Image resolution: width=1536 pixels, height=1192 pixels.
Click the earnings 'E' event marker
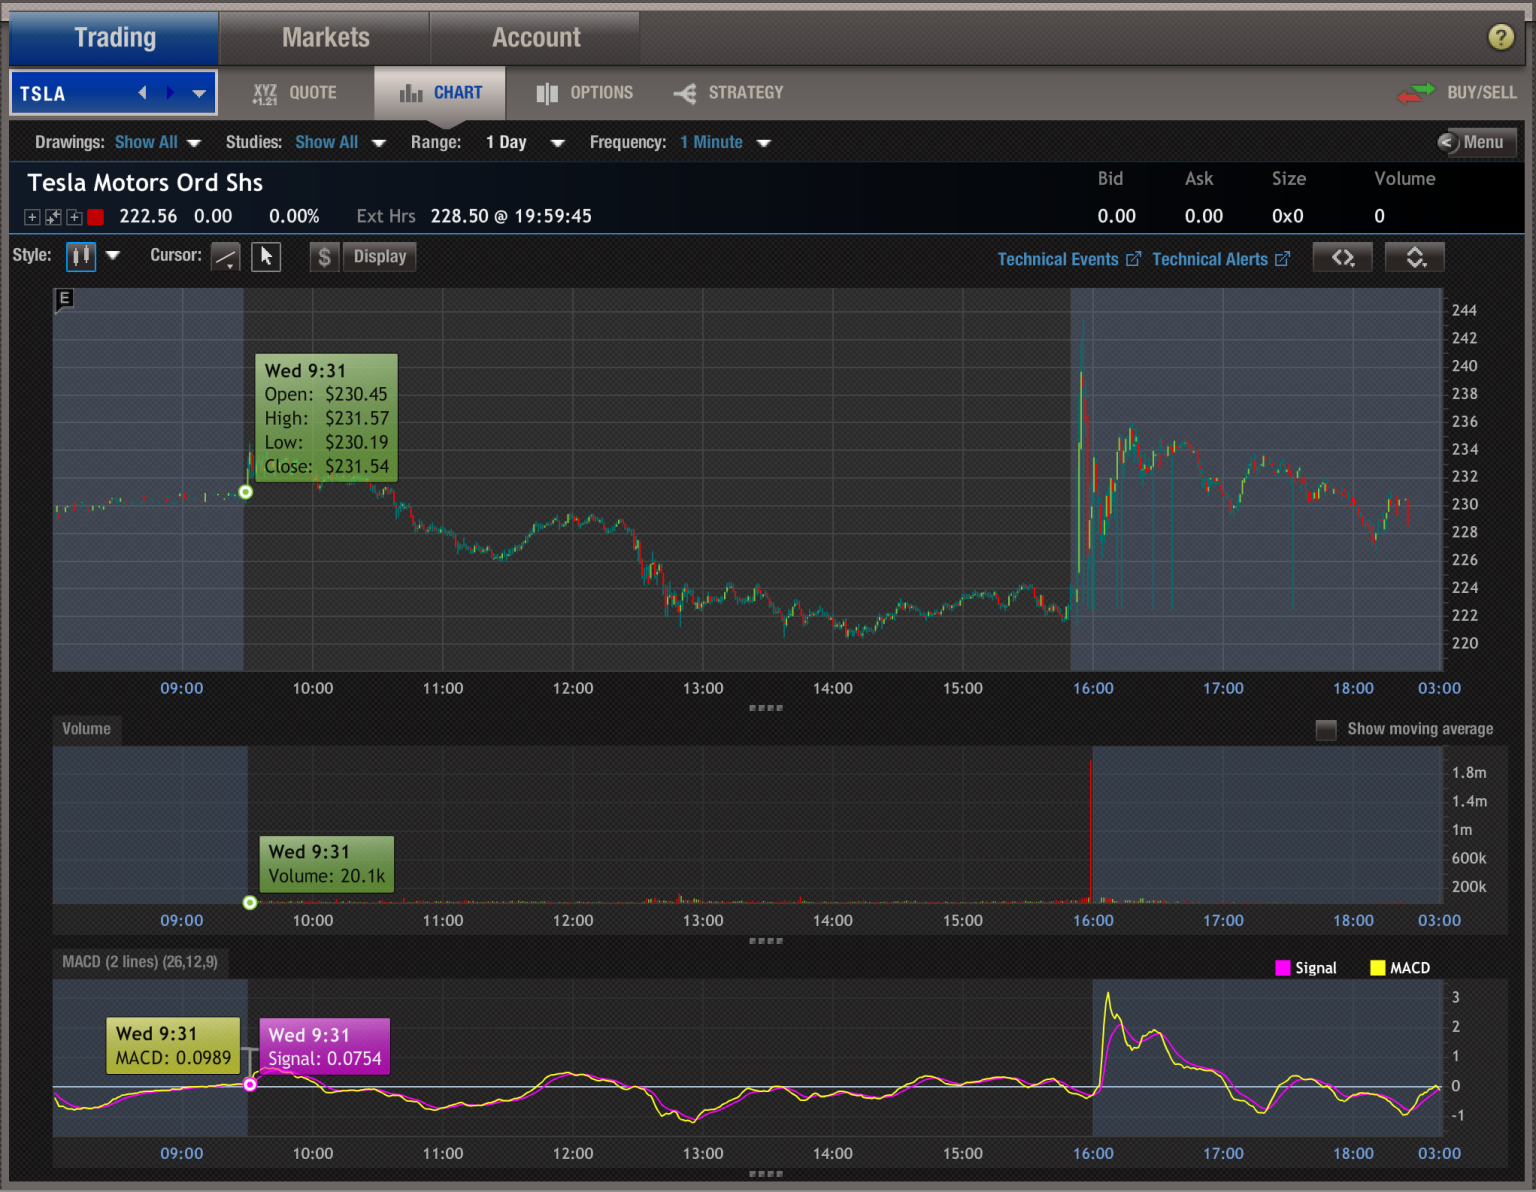(x=64, y=298)
